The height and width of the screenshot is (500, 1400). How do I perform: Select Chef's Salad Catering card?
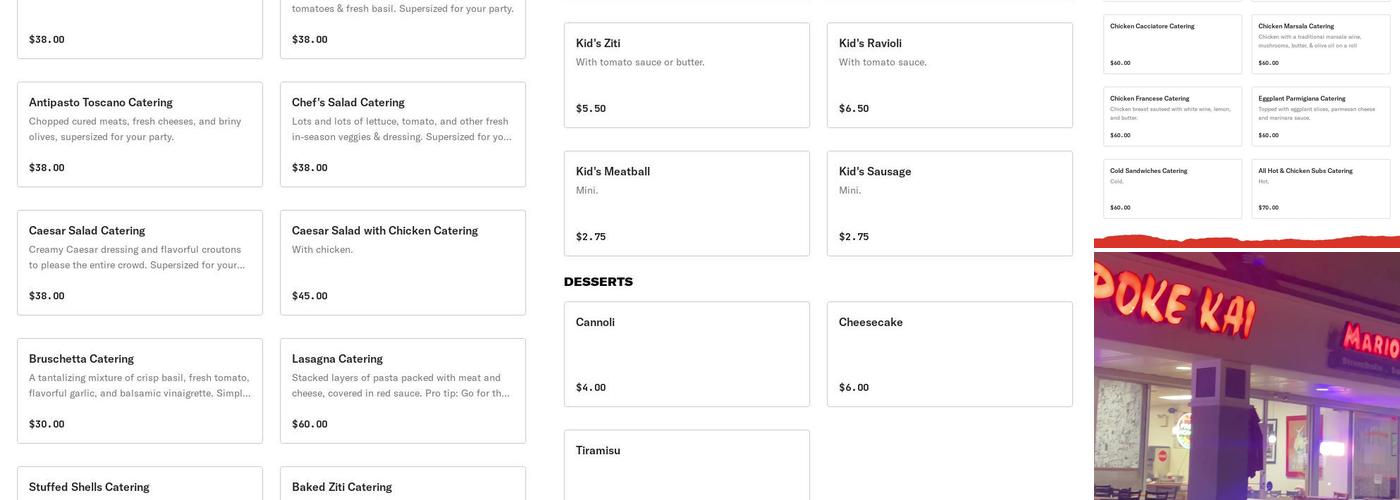[402, 134]
